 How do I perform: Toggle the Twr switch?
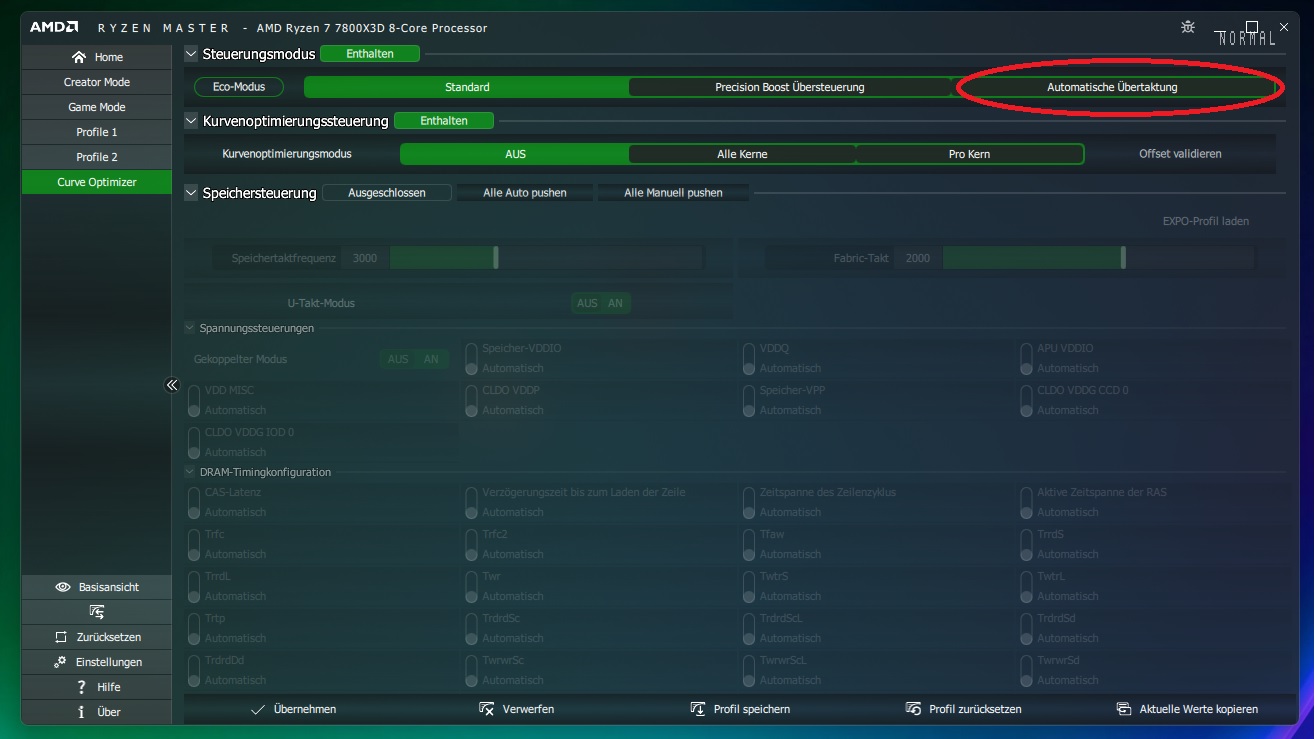pos(472,586)
